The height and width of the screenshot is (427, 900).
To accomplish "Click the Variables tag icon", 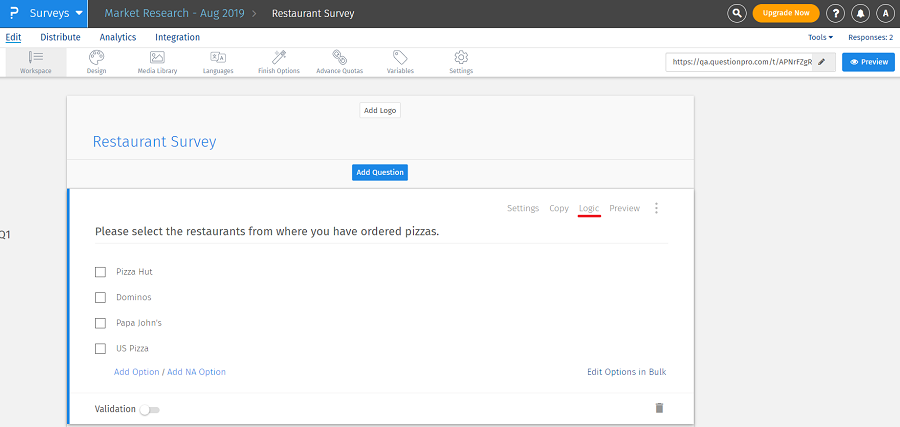I will click(x=400, y=58).
